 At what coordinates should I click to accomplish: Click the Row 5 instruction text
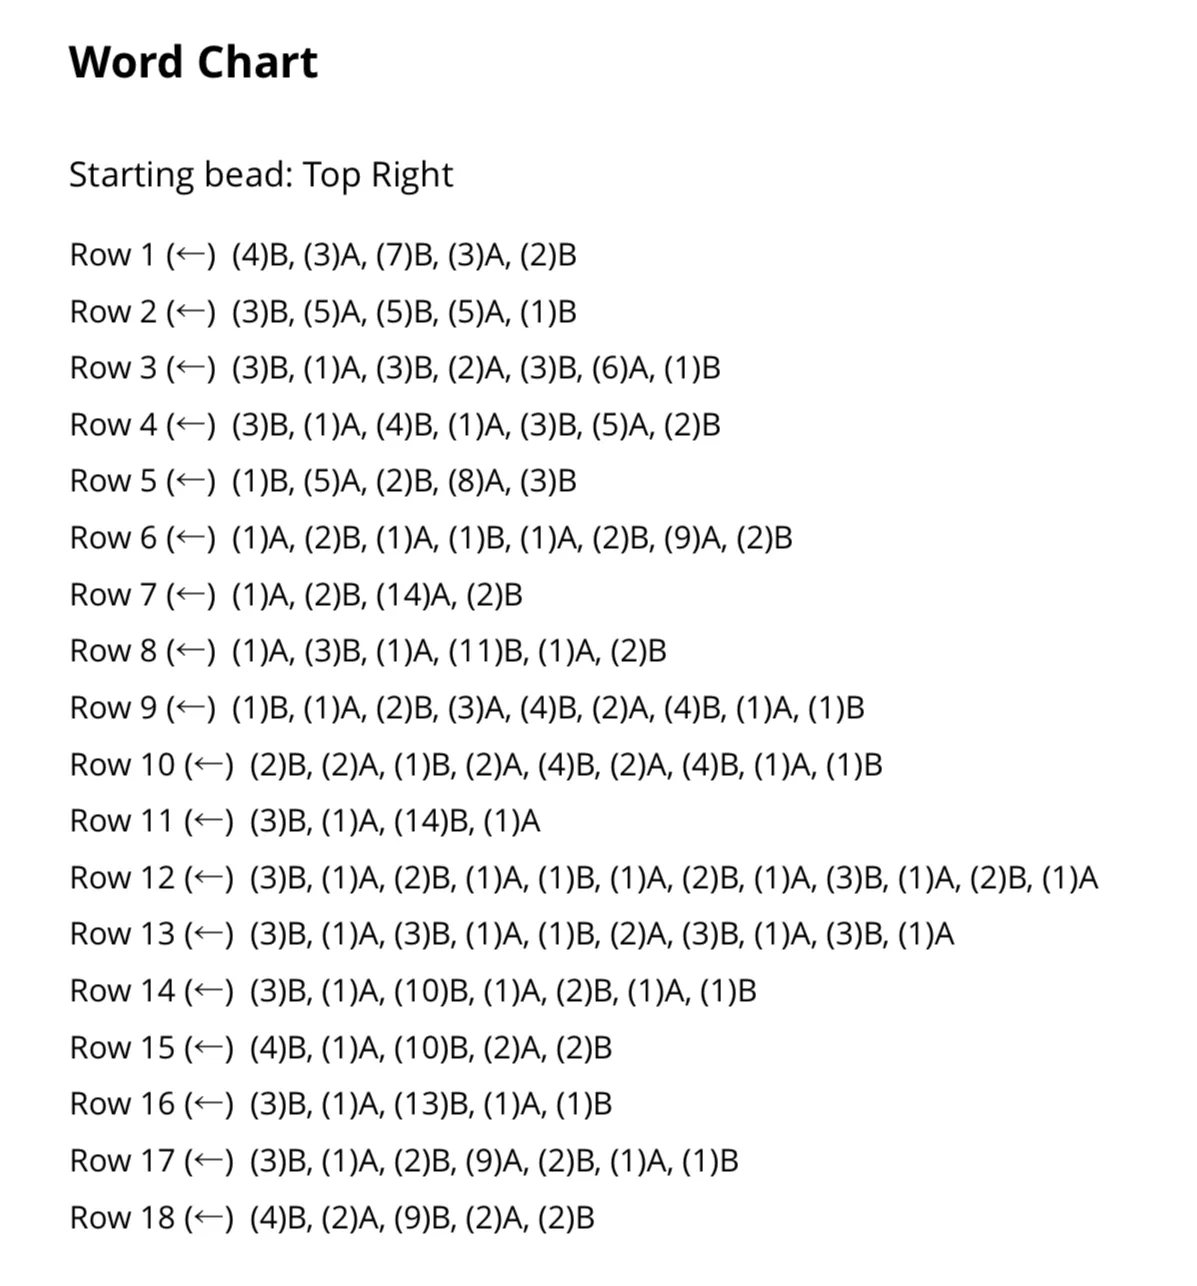322,482
